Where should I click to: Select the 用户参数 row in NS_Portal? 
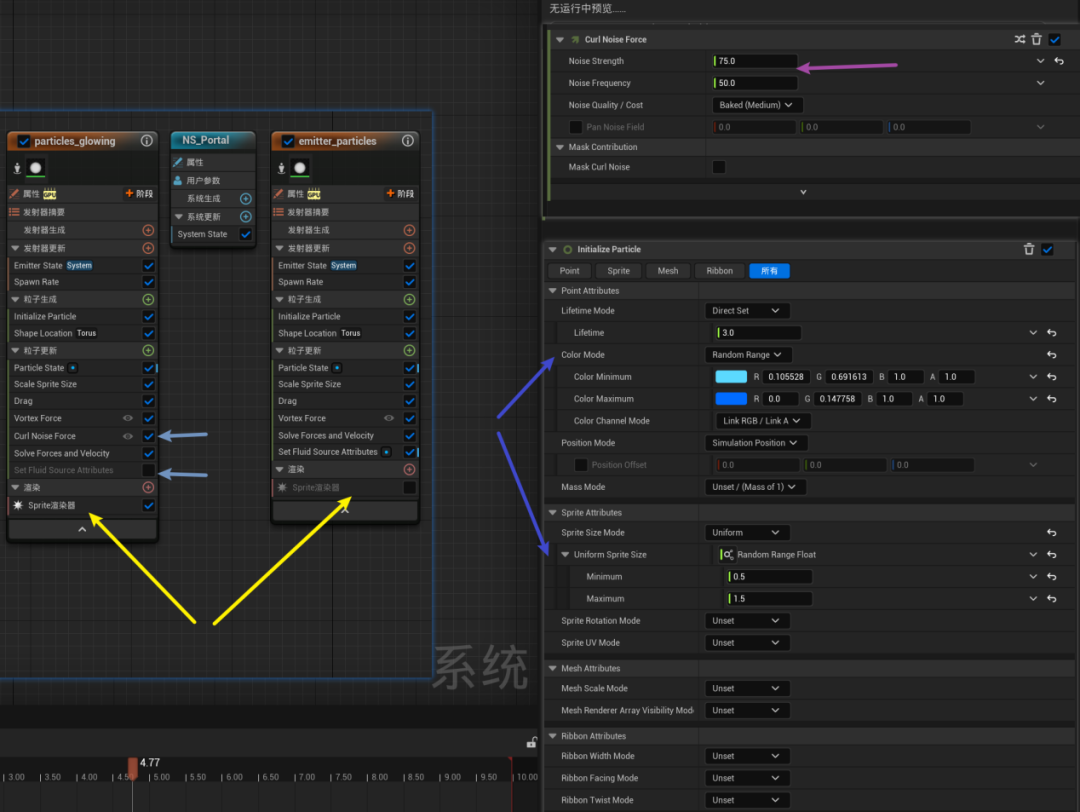pyautogui.click(x=213, y=180)
